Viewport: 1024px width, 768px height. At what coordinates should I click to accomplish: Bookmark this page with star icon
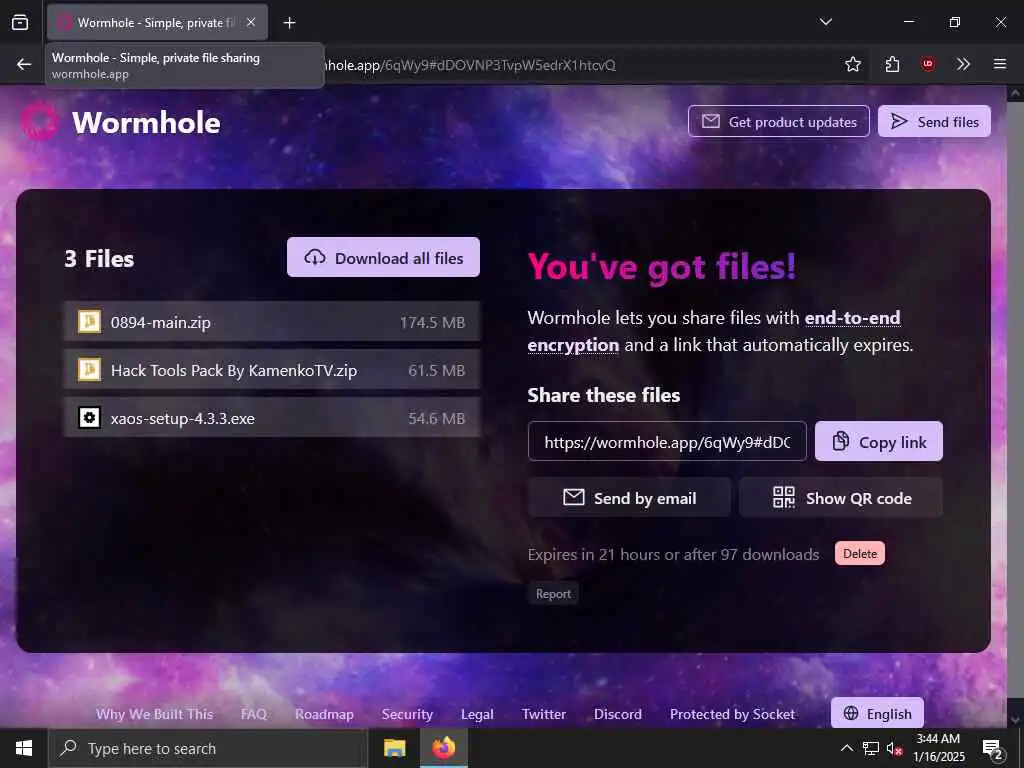pyautogui.click(x=852, y=64)
